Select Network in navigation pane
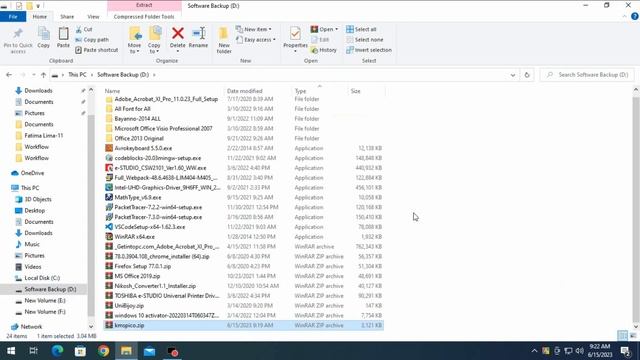Image resolution: width=640 pixels, height=360 pixels. pos(31,327)
